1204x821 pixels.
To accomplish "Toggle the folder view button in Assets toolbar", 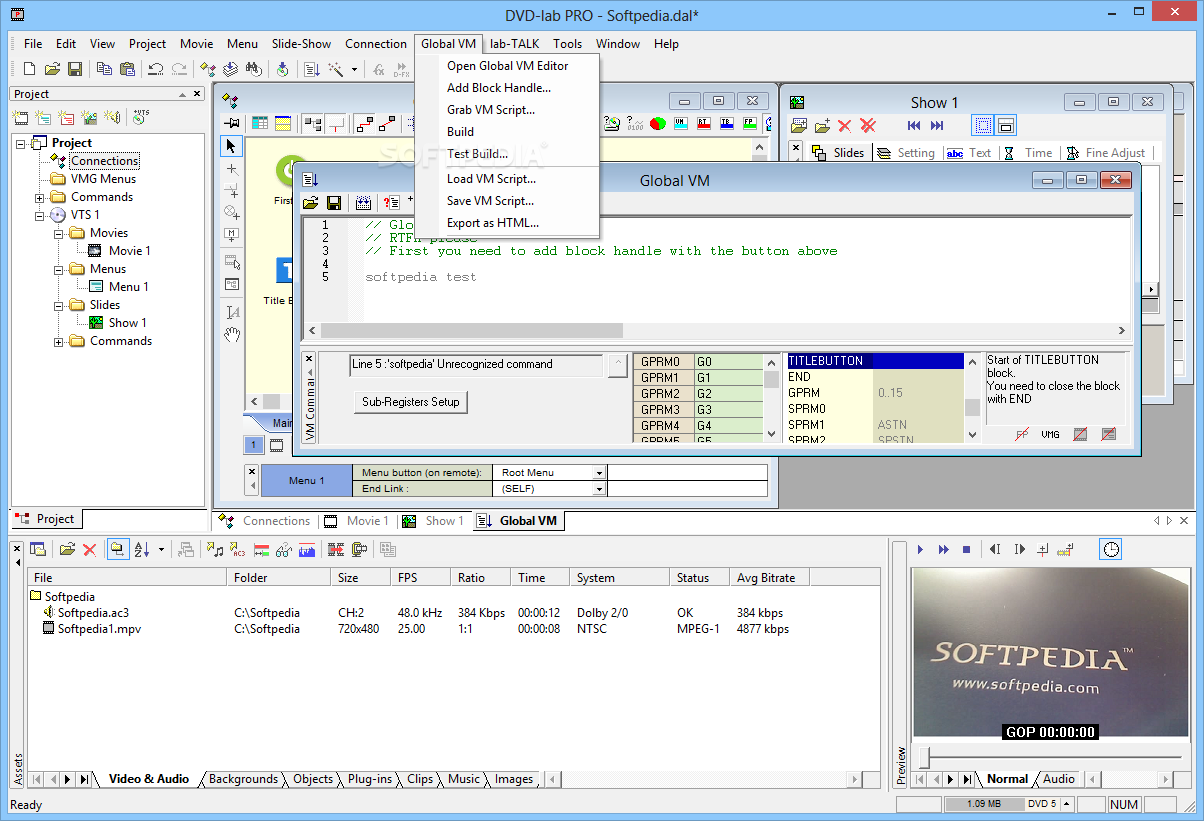I will point(118,549).
